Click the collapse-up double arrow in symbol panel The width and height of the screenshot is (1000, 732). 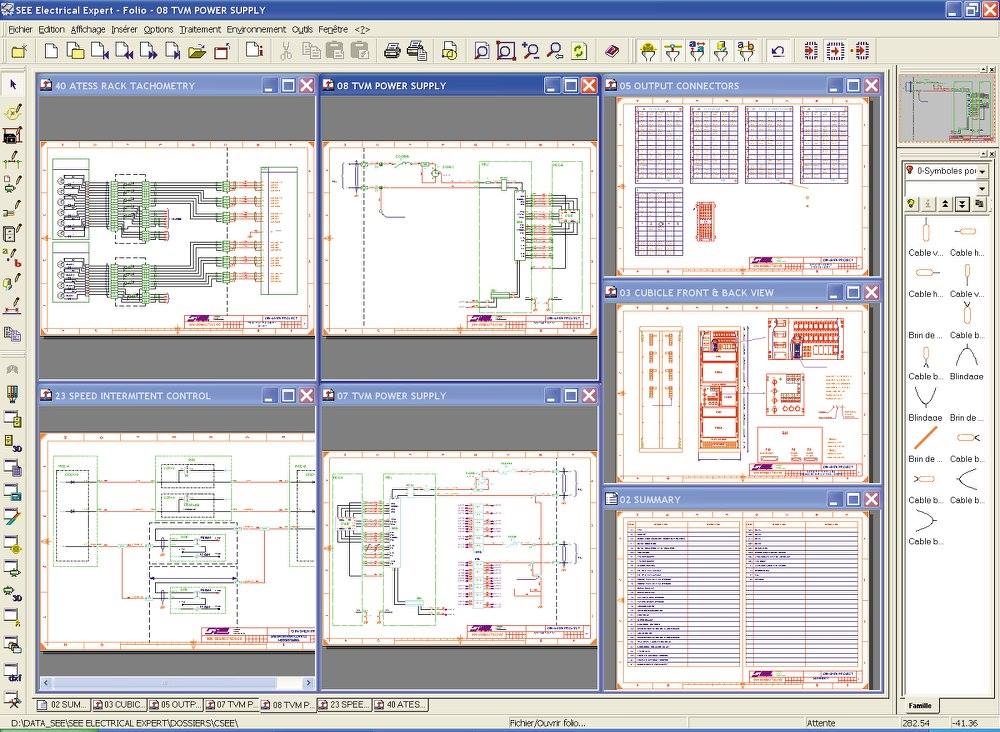[x=945, y=204]
